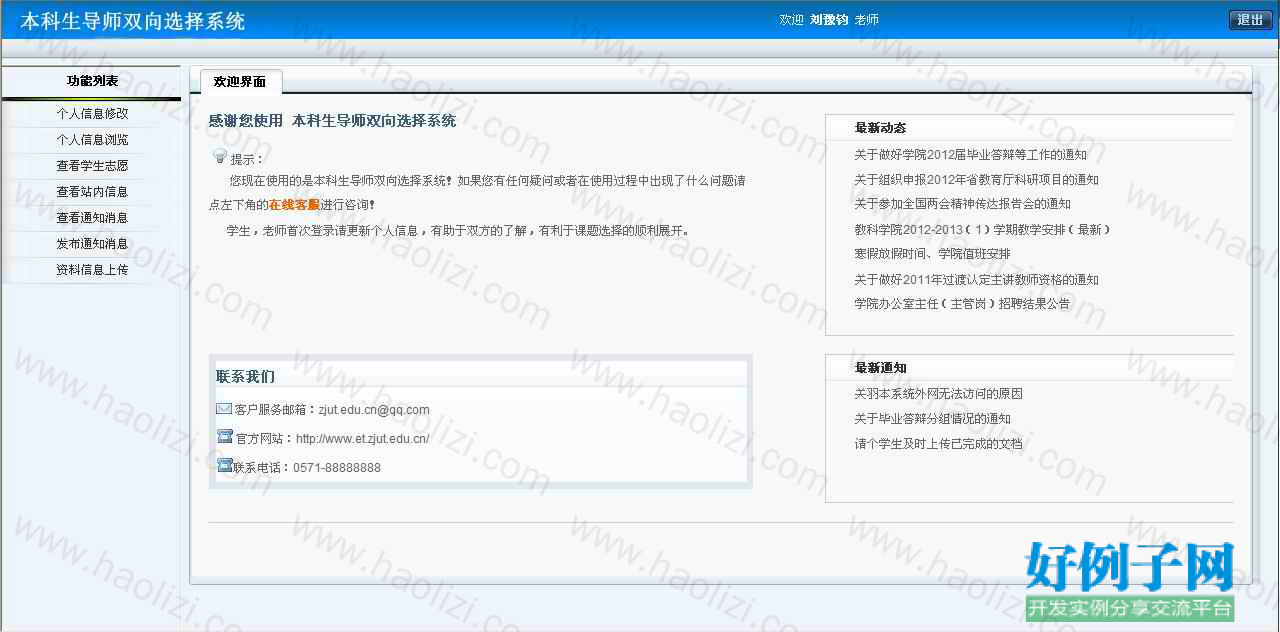The image size is (1280, 632).
Task: Switch to the 欢迎界面 tab
Action: click(x=240, y=82)
